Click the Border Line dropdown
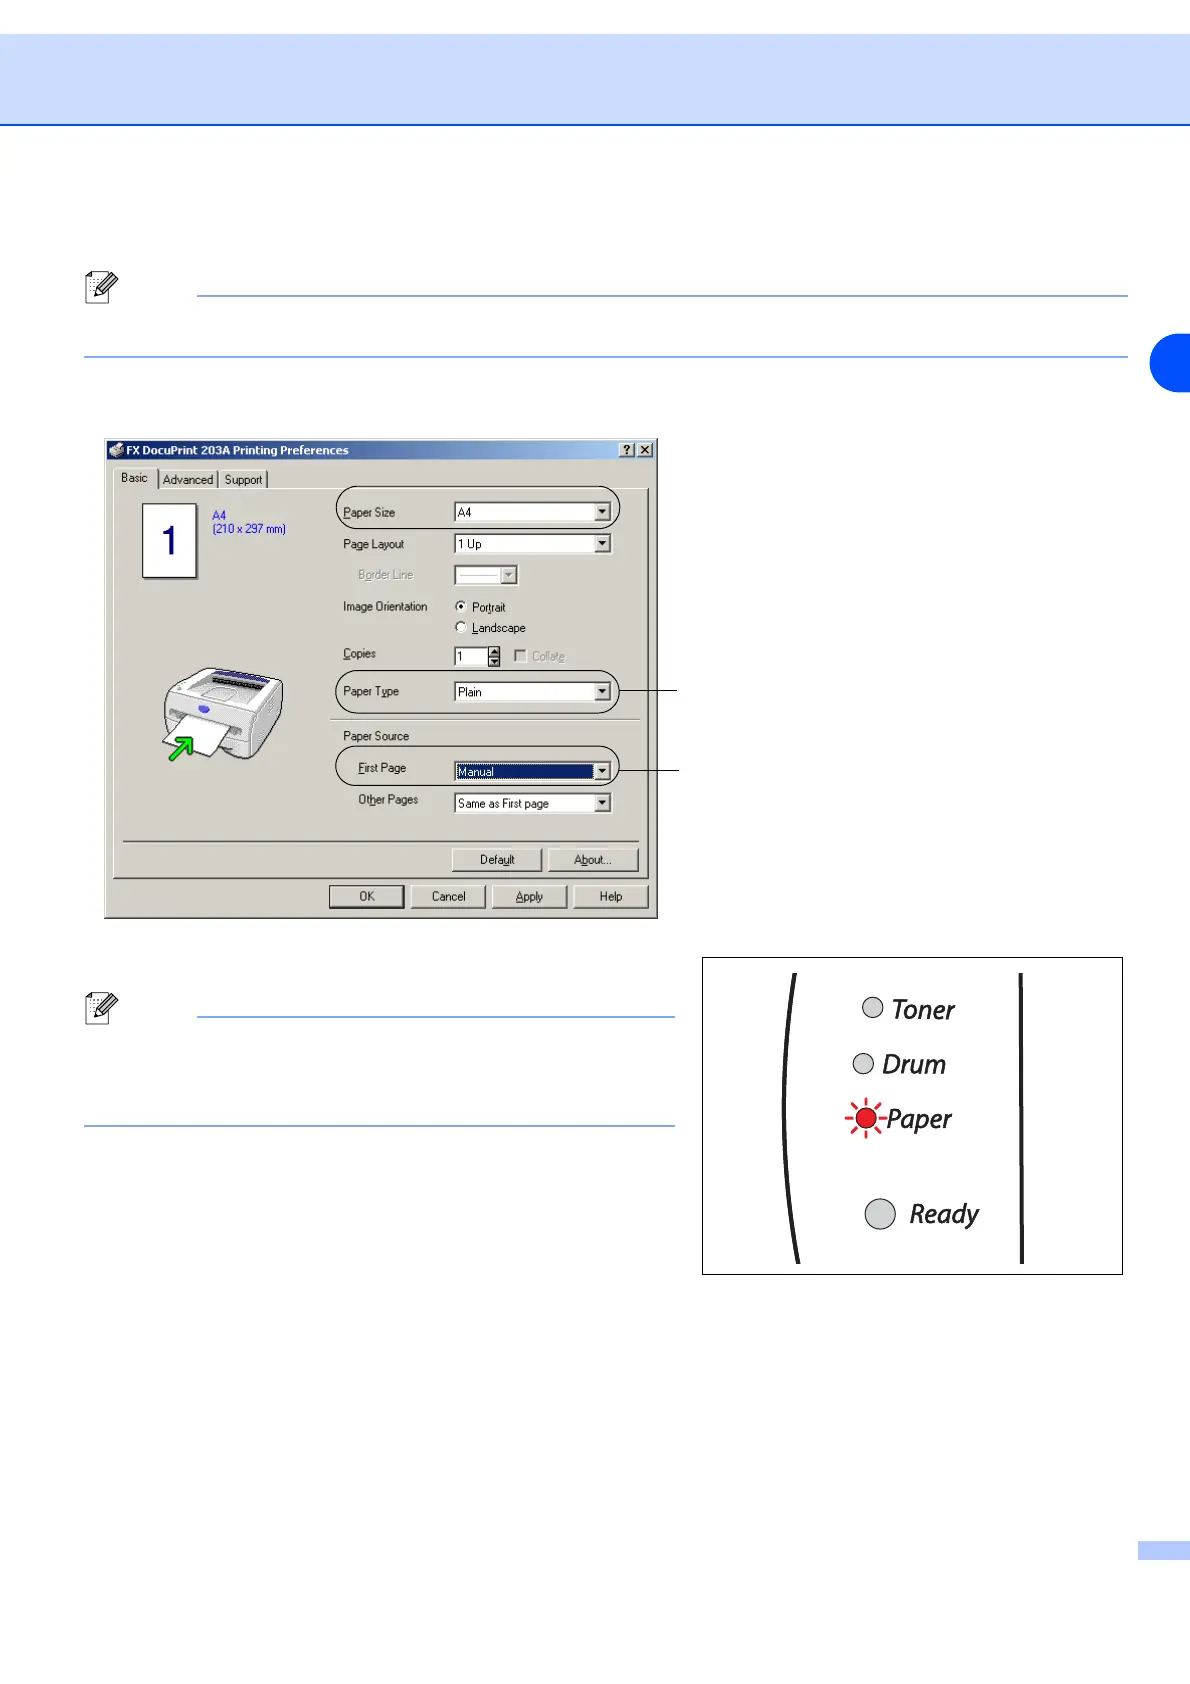The image size is (1190, 1684). point(486,575)
